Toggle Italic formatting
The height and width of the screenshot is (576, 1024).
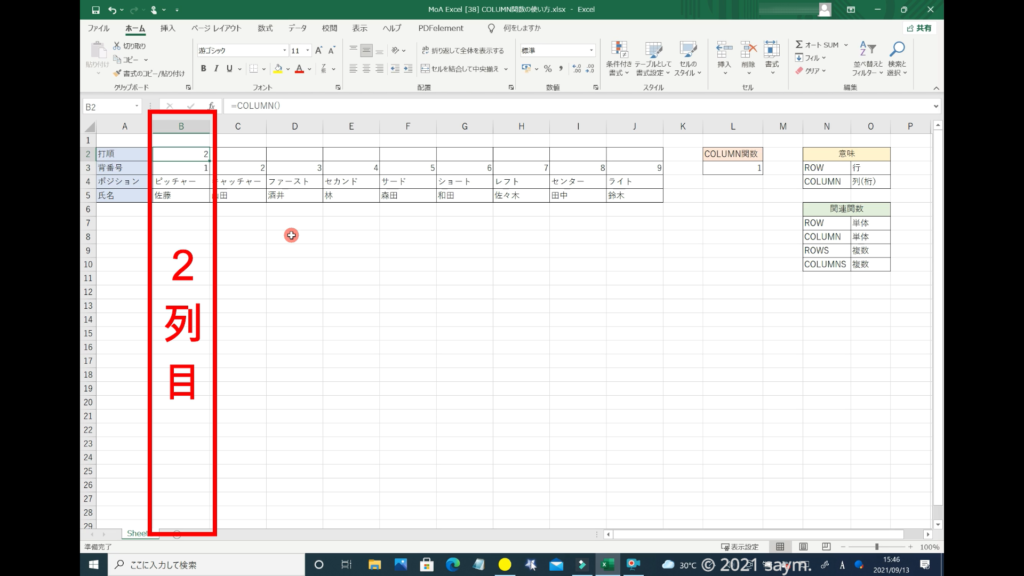pyautogui.click(x=216, y=69)
